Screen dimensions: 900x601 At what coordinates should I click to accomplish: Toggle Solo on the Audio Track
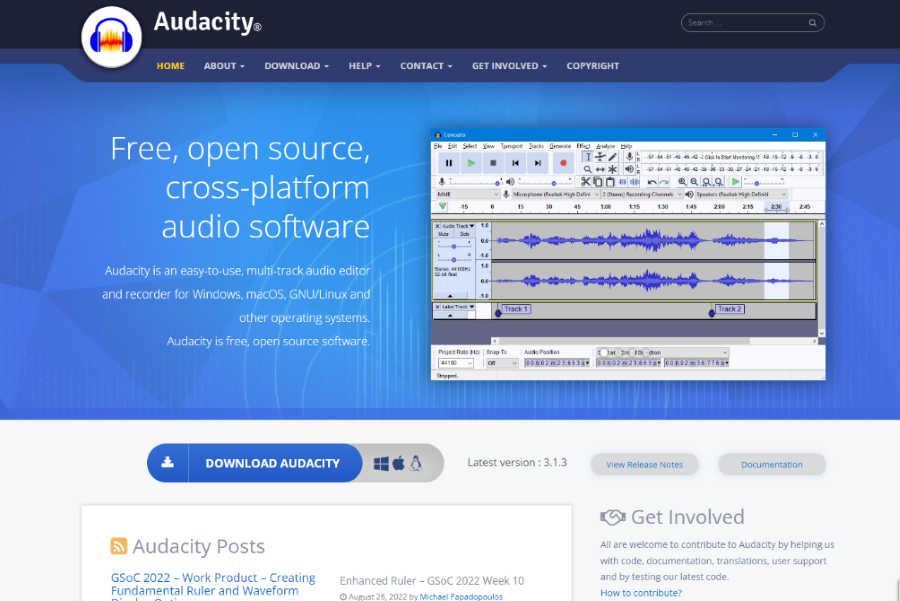(464, 234)
